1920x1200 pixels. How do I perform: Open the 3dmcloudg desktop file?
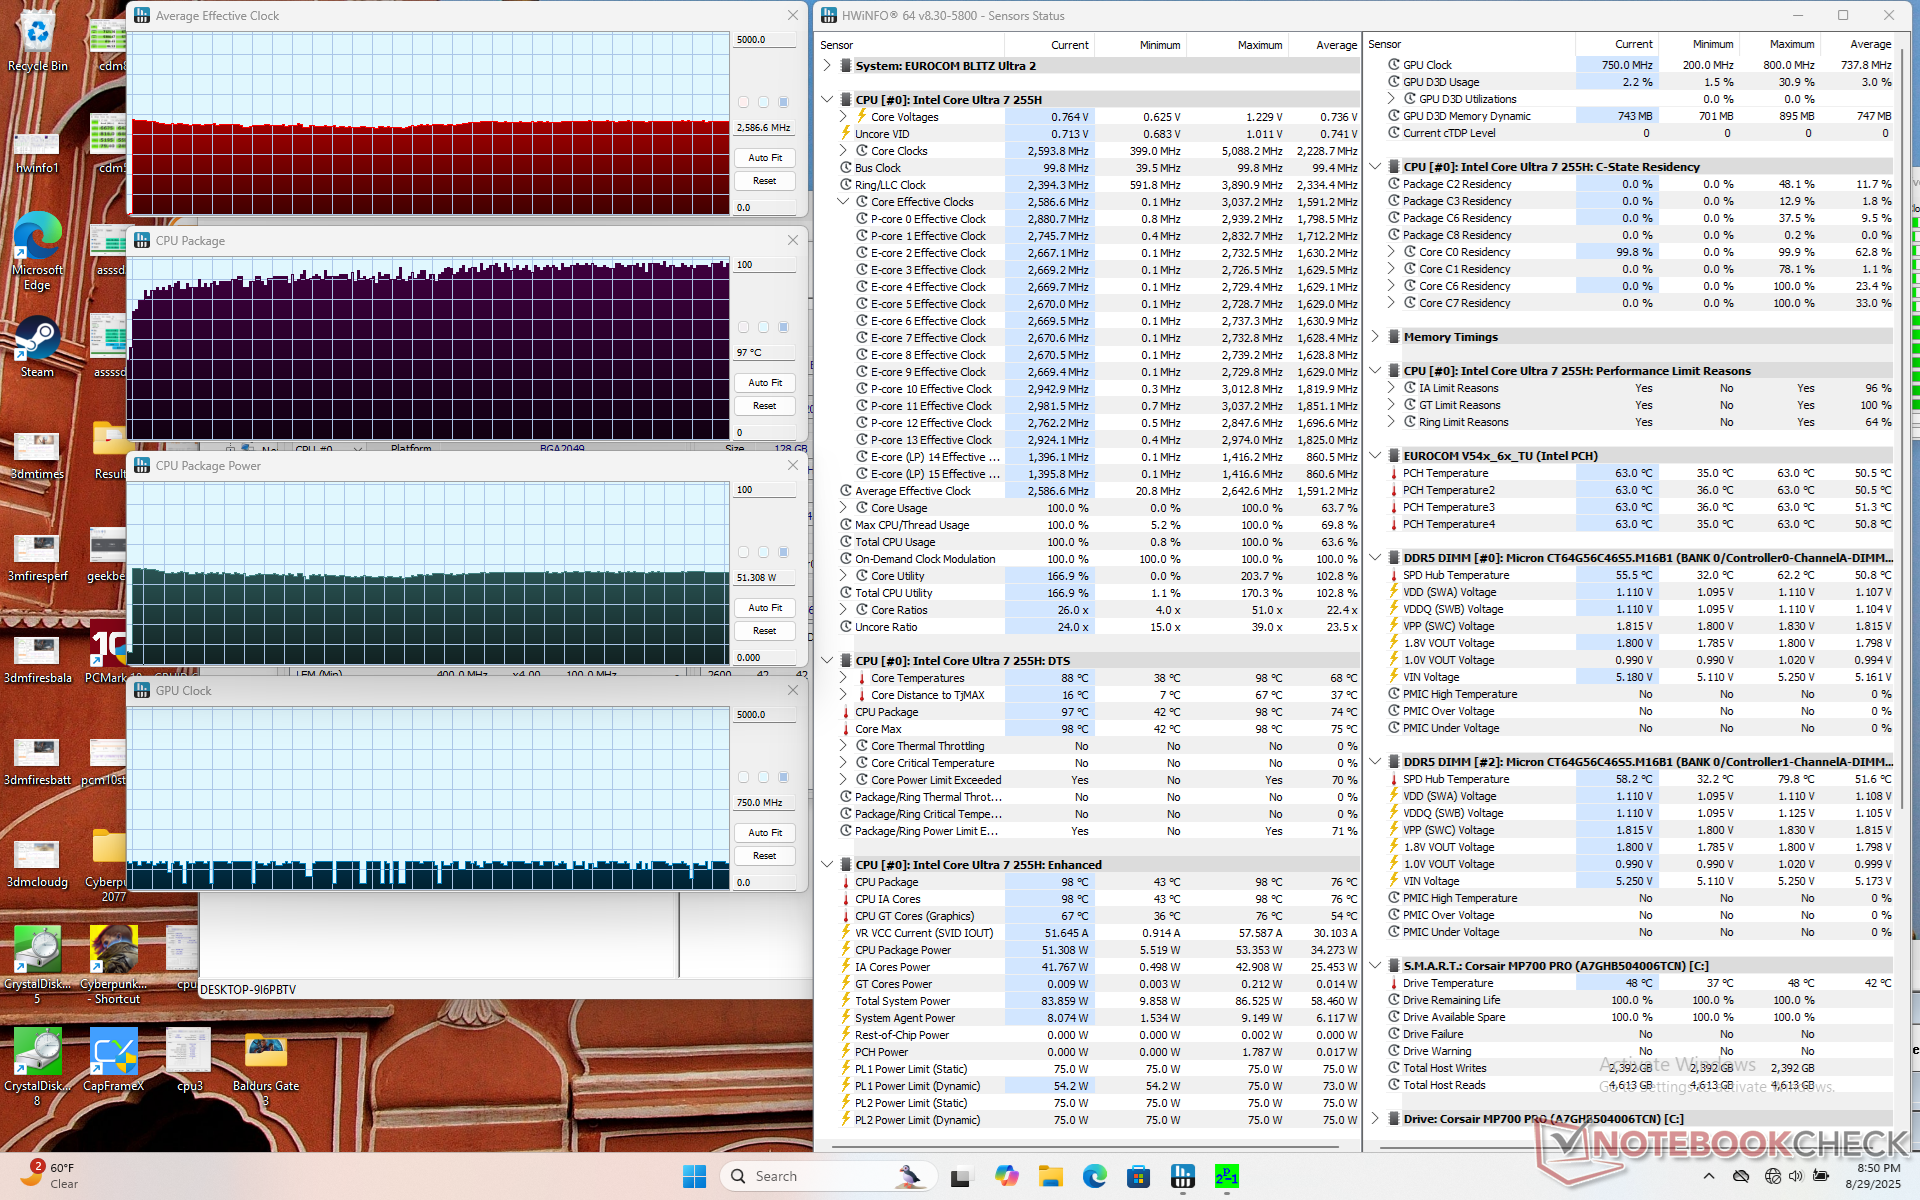37,864
